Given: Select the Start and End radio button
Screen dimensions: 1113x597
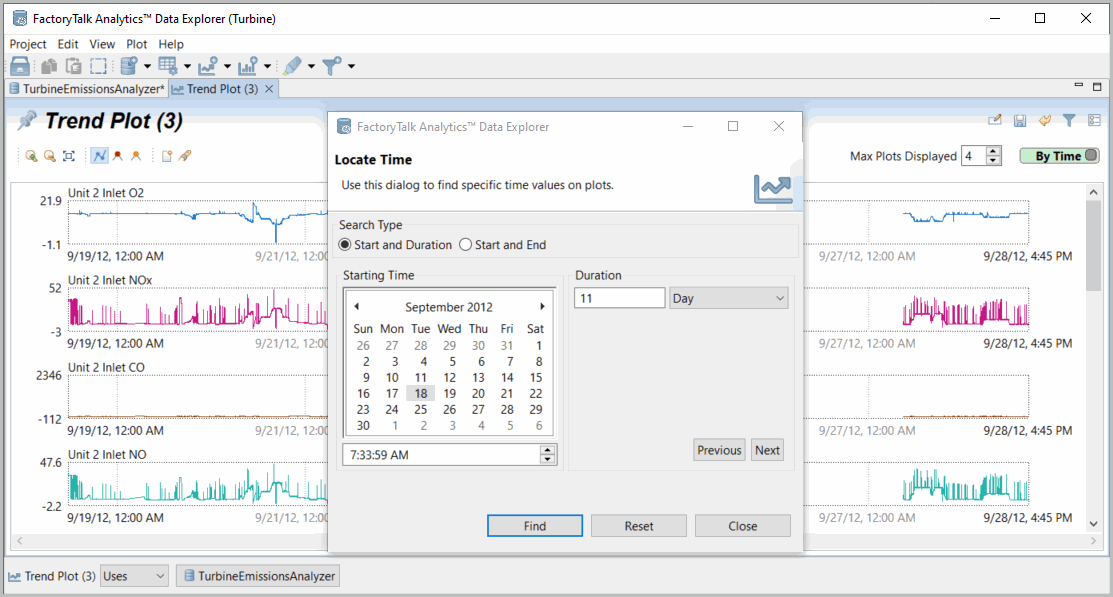Looking at the screenshot, I should [465, 245].
